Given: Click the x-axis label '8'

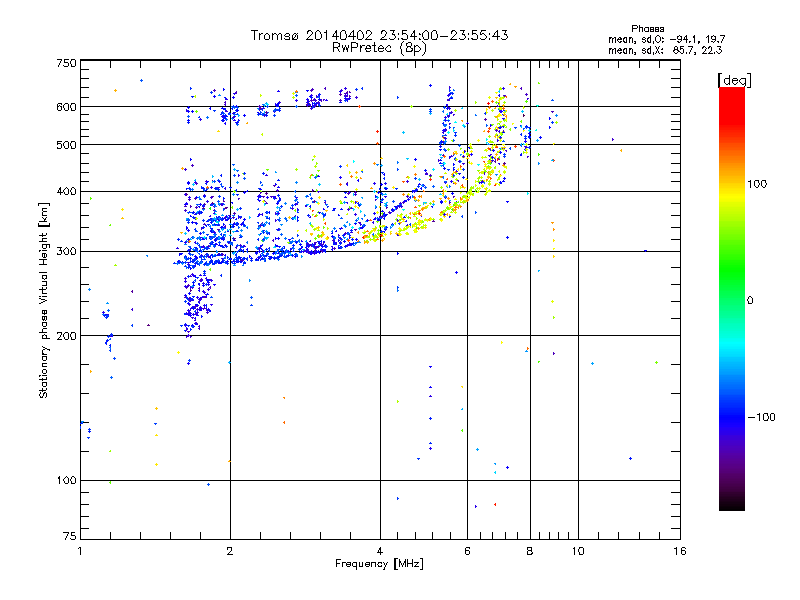Looking at the screenshot, I should [x=530, y=551].
